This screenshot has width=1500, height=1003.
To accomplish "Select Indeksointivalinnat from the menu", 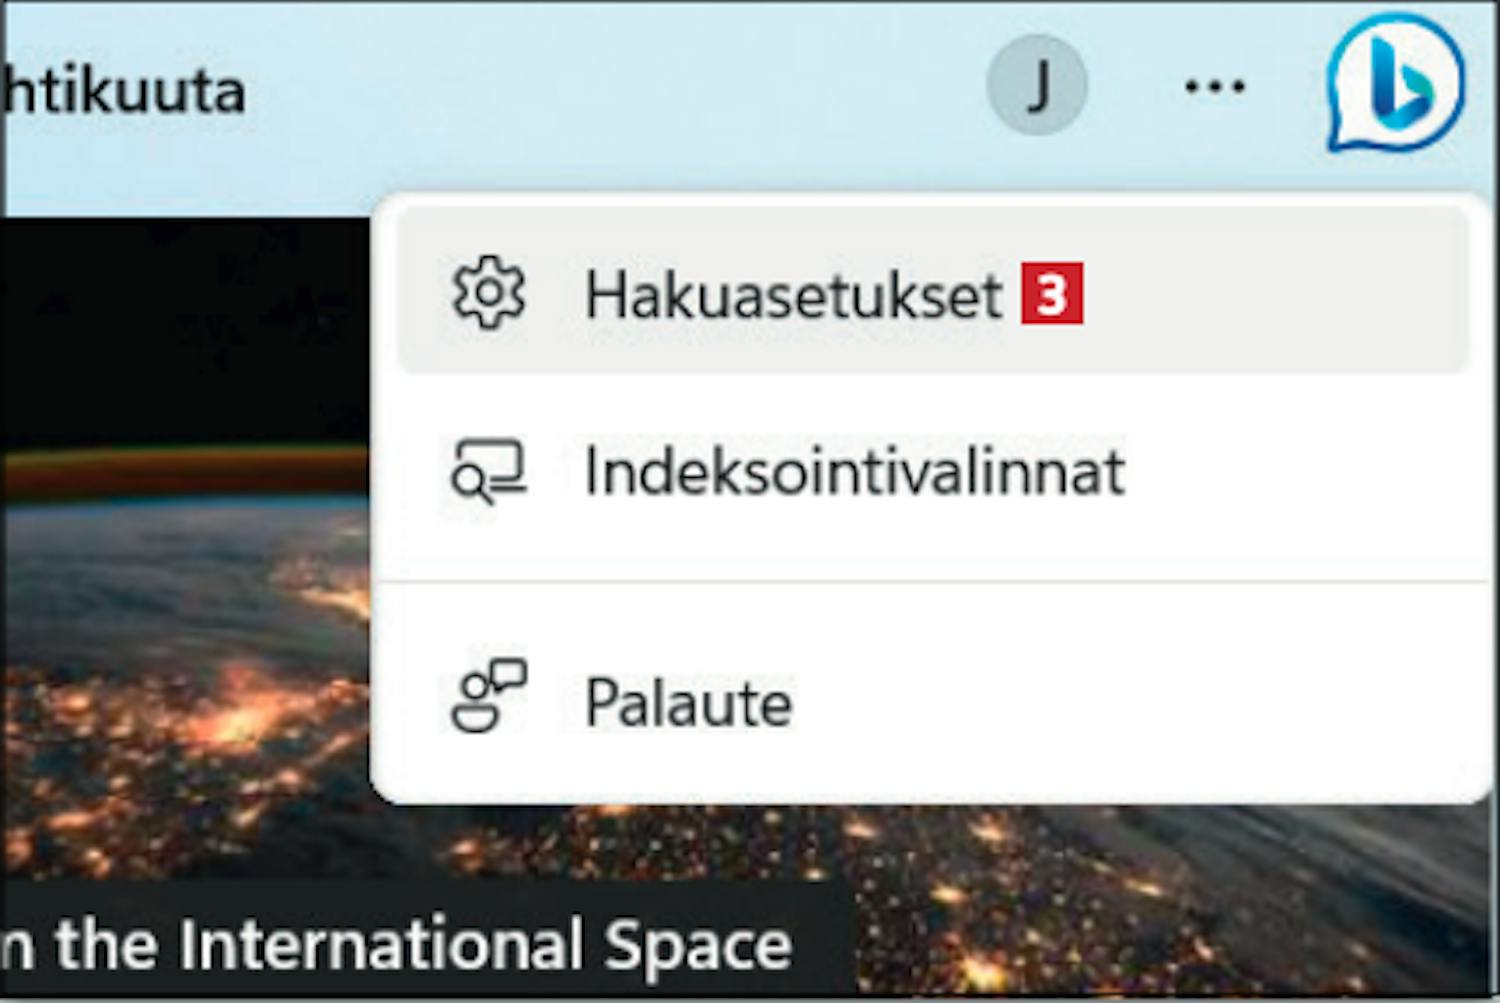I will tap(932, 471).
